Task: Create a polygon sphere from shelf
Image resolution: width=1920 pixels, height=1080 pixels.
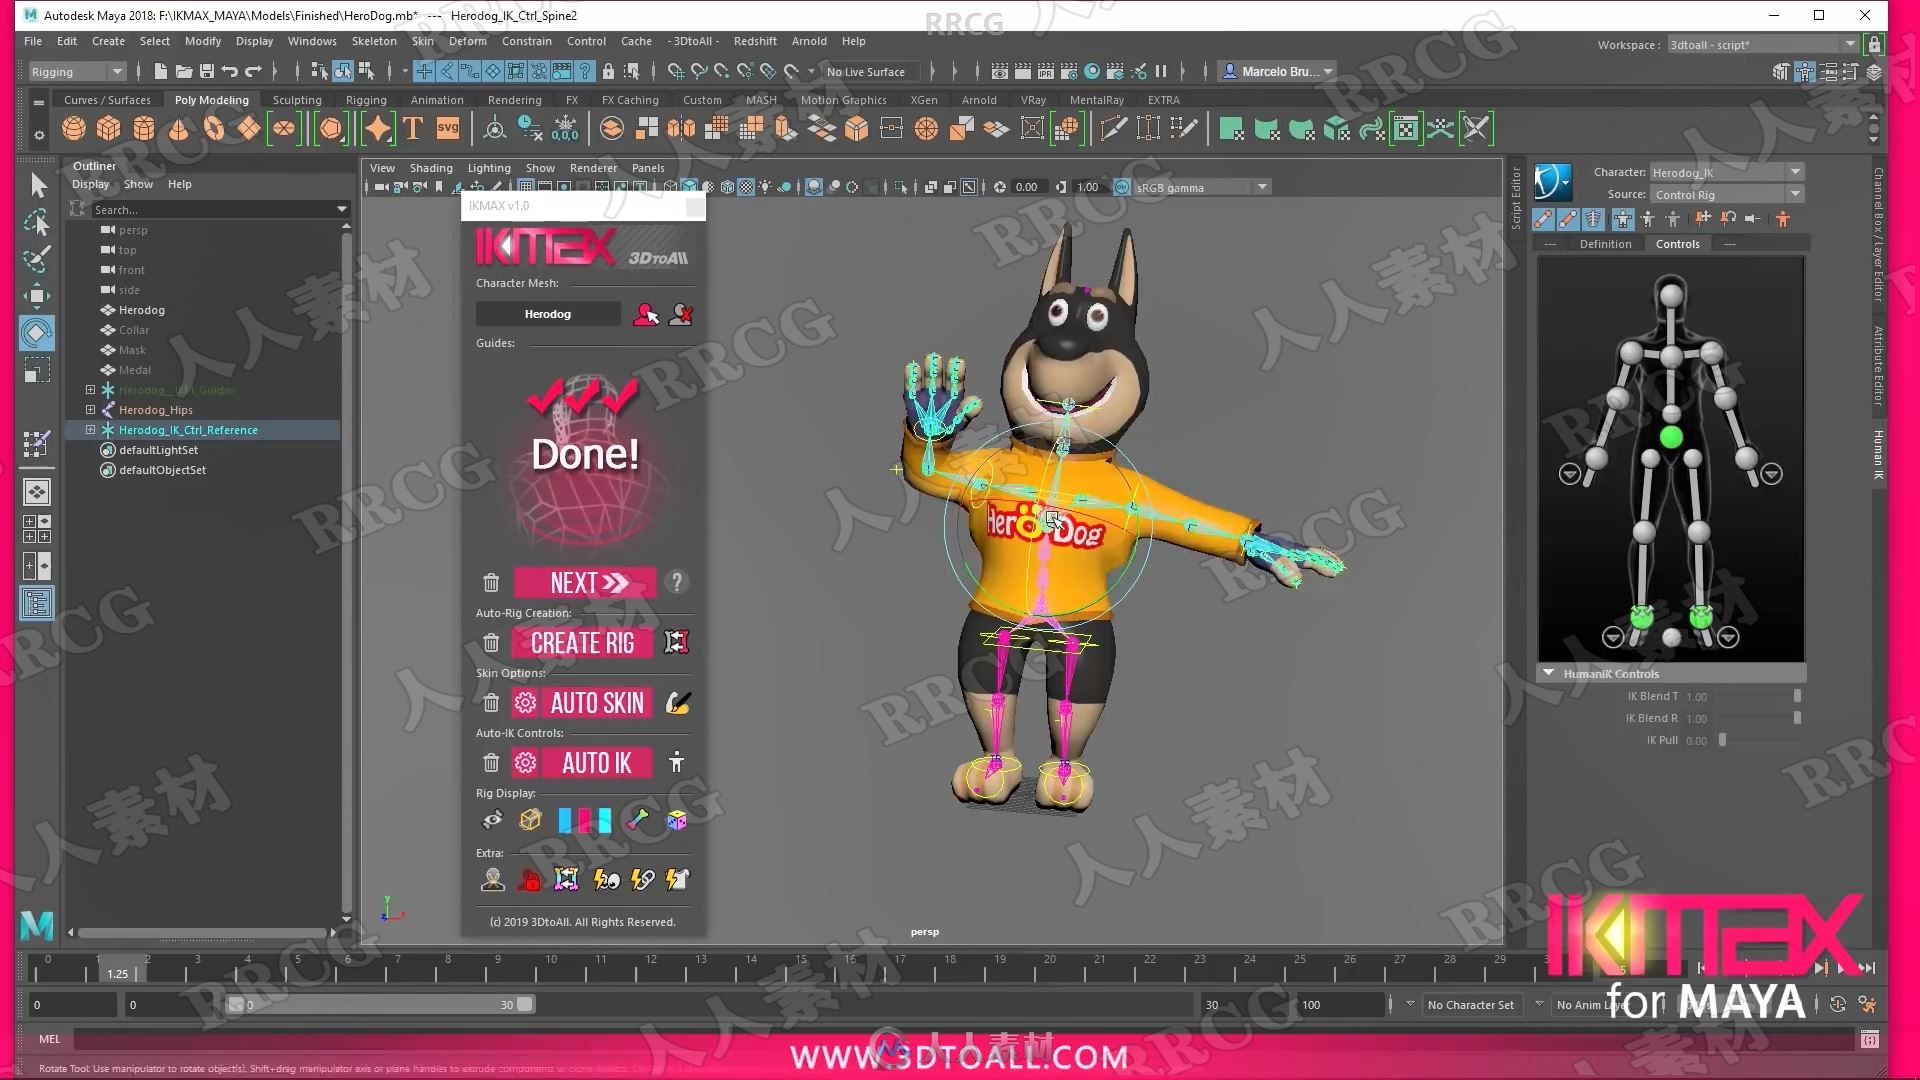Action: point(74,128)
